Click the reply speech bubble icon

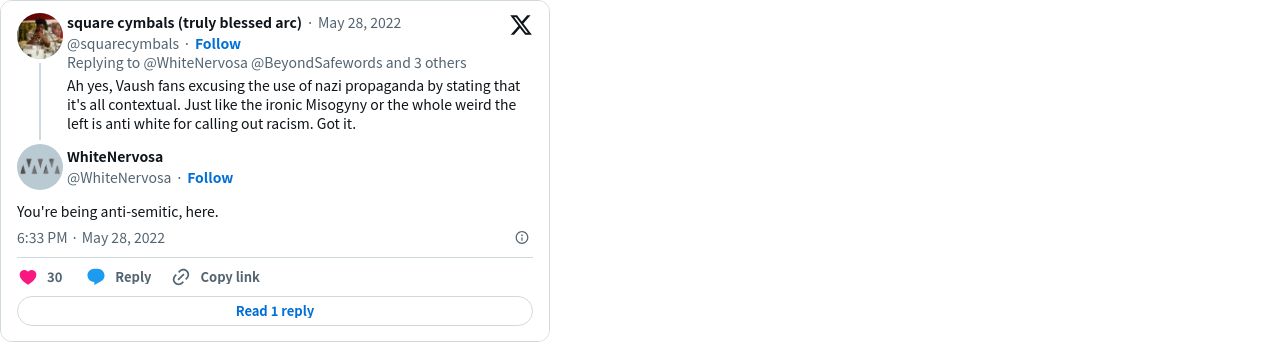tap(96, 277)
